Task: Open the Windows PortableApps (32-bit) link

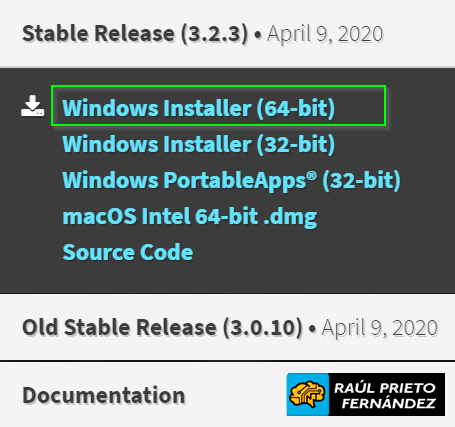Action: coord(231,180)
